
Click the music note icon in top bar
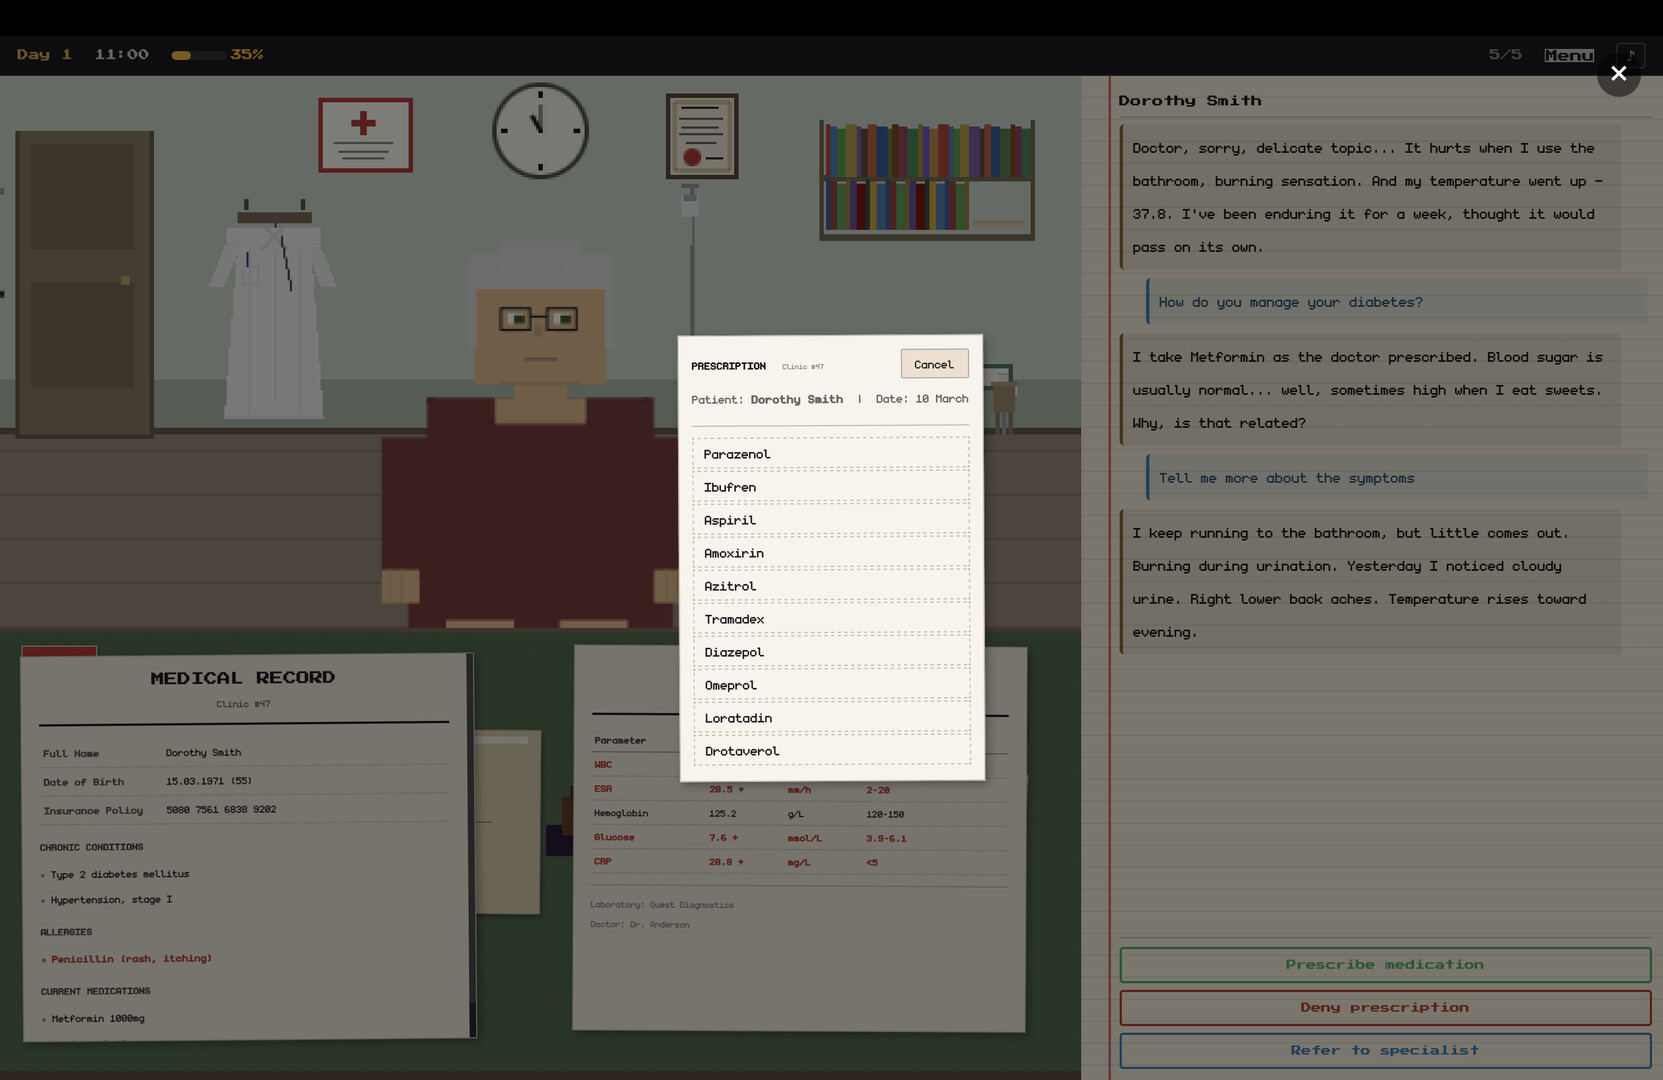point(1630,55)
